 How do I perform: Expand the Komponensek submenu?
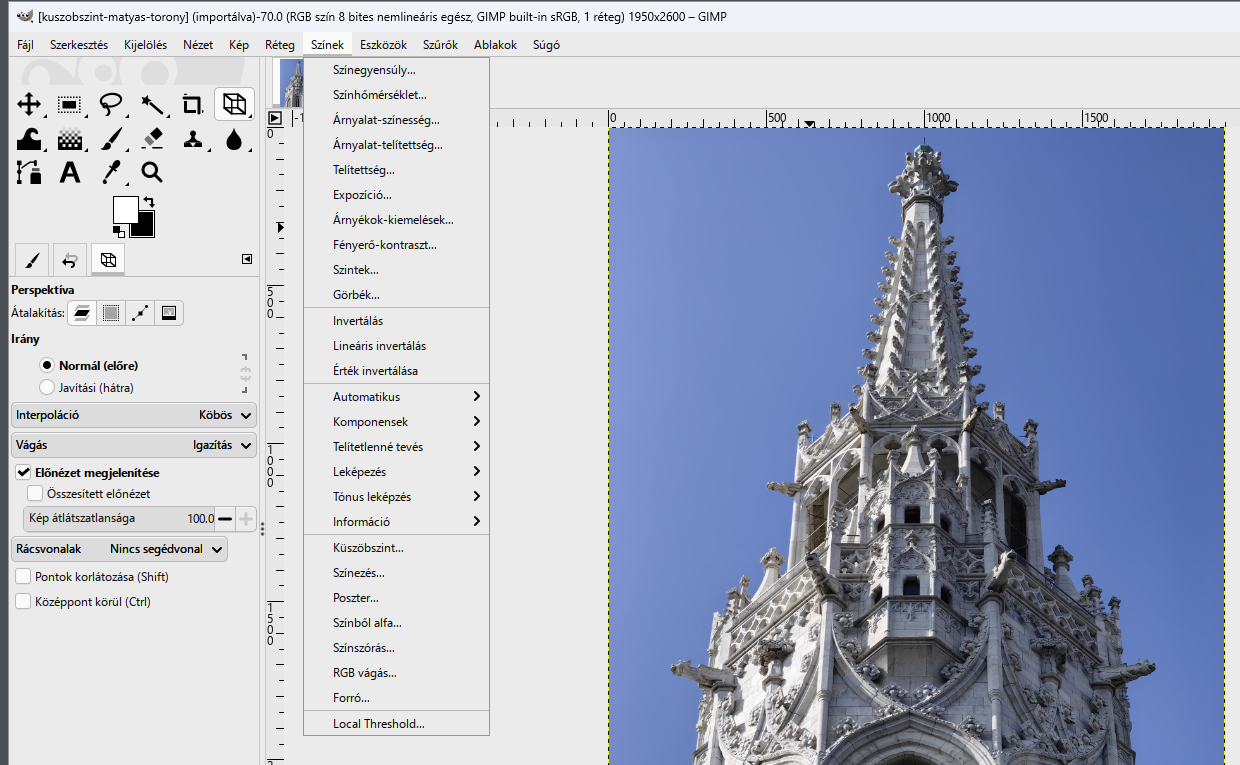coord(397,422)
